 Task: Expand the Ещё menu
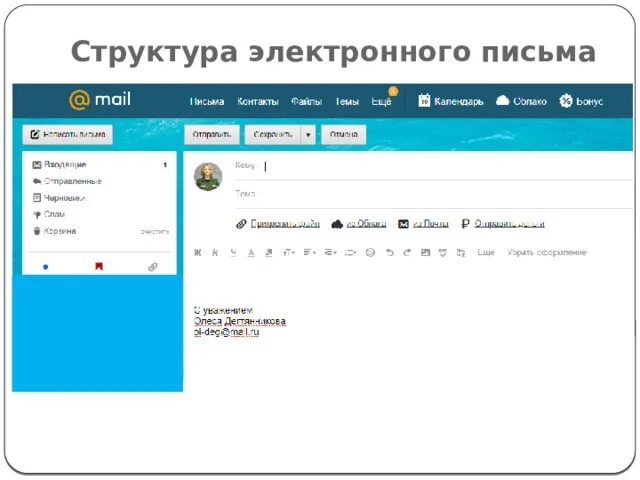click(x=381, y=101)
